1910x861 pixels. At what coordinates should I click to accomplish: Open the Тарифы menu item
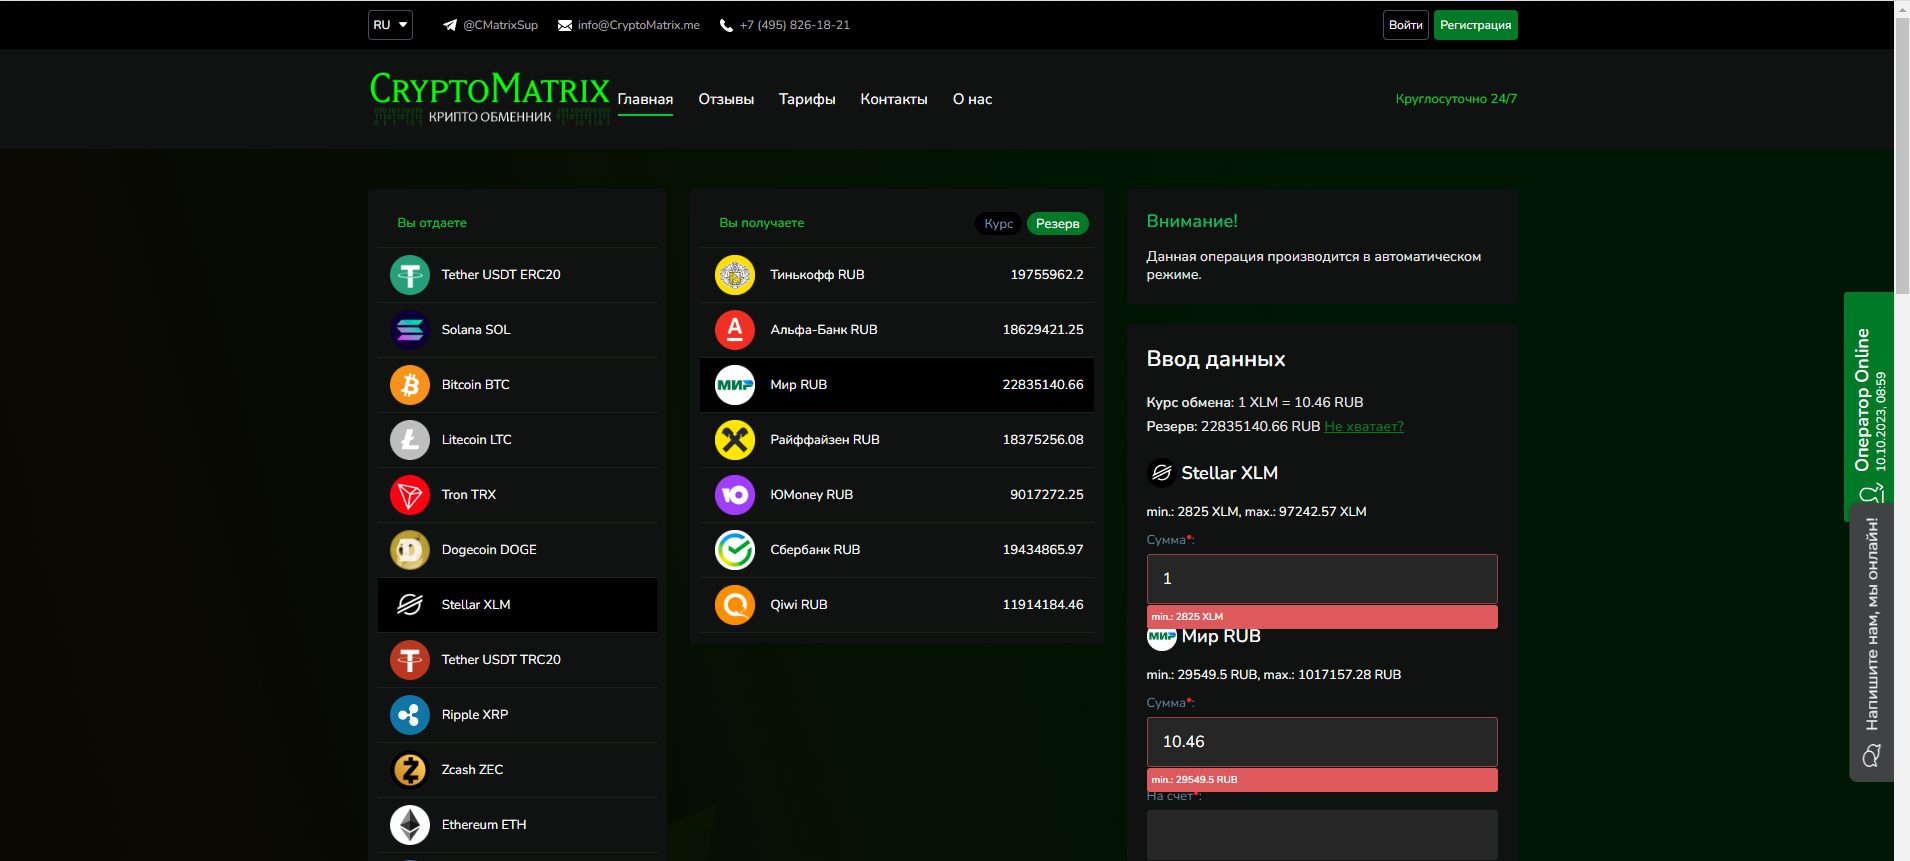pos(807,99)
